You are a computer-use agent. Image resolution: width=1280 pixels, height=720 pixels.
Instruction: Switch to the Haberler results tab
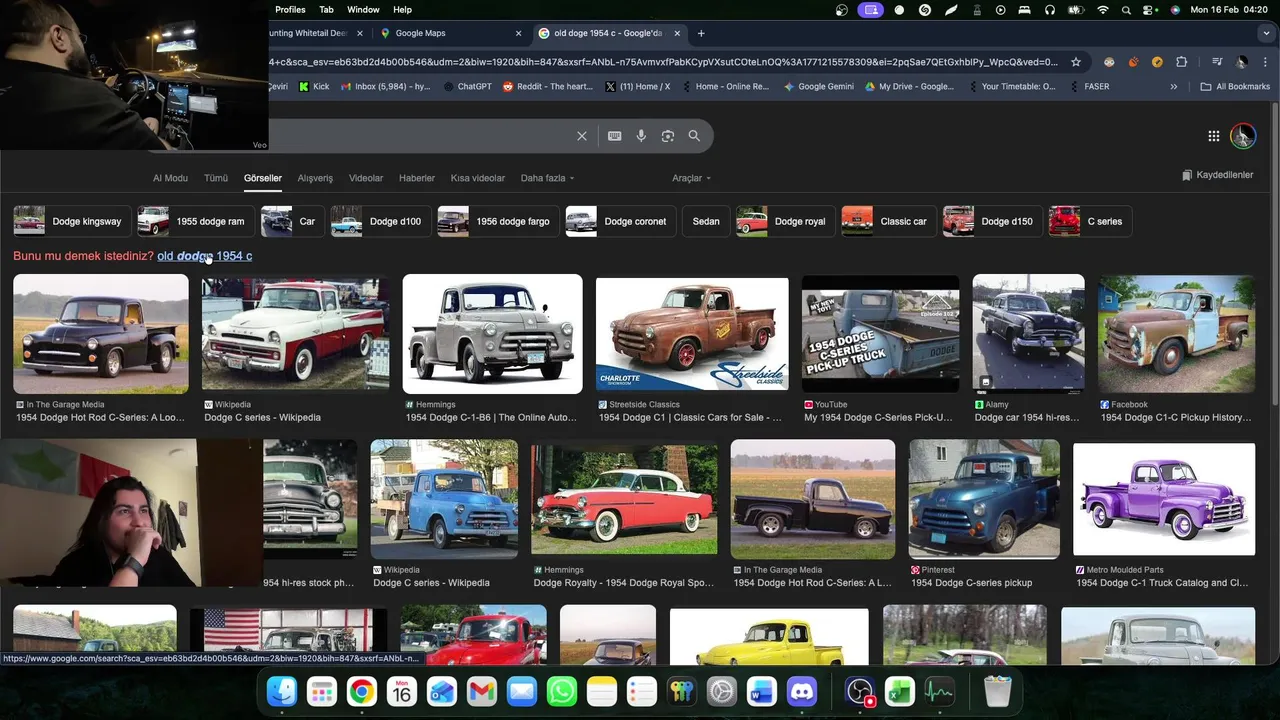(x=417, y=178)
